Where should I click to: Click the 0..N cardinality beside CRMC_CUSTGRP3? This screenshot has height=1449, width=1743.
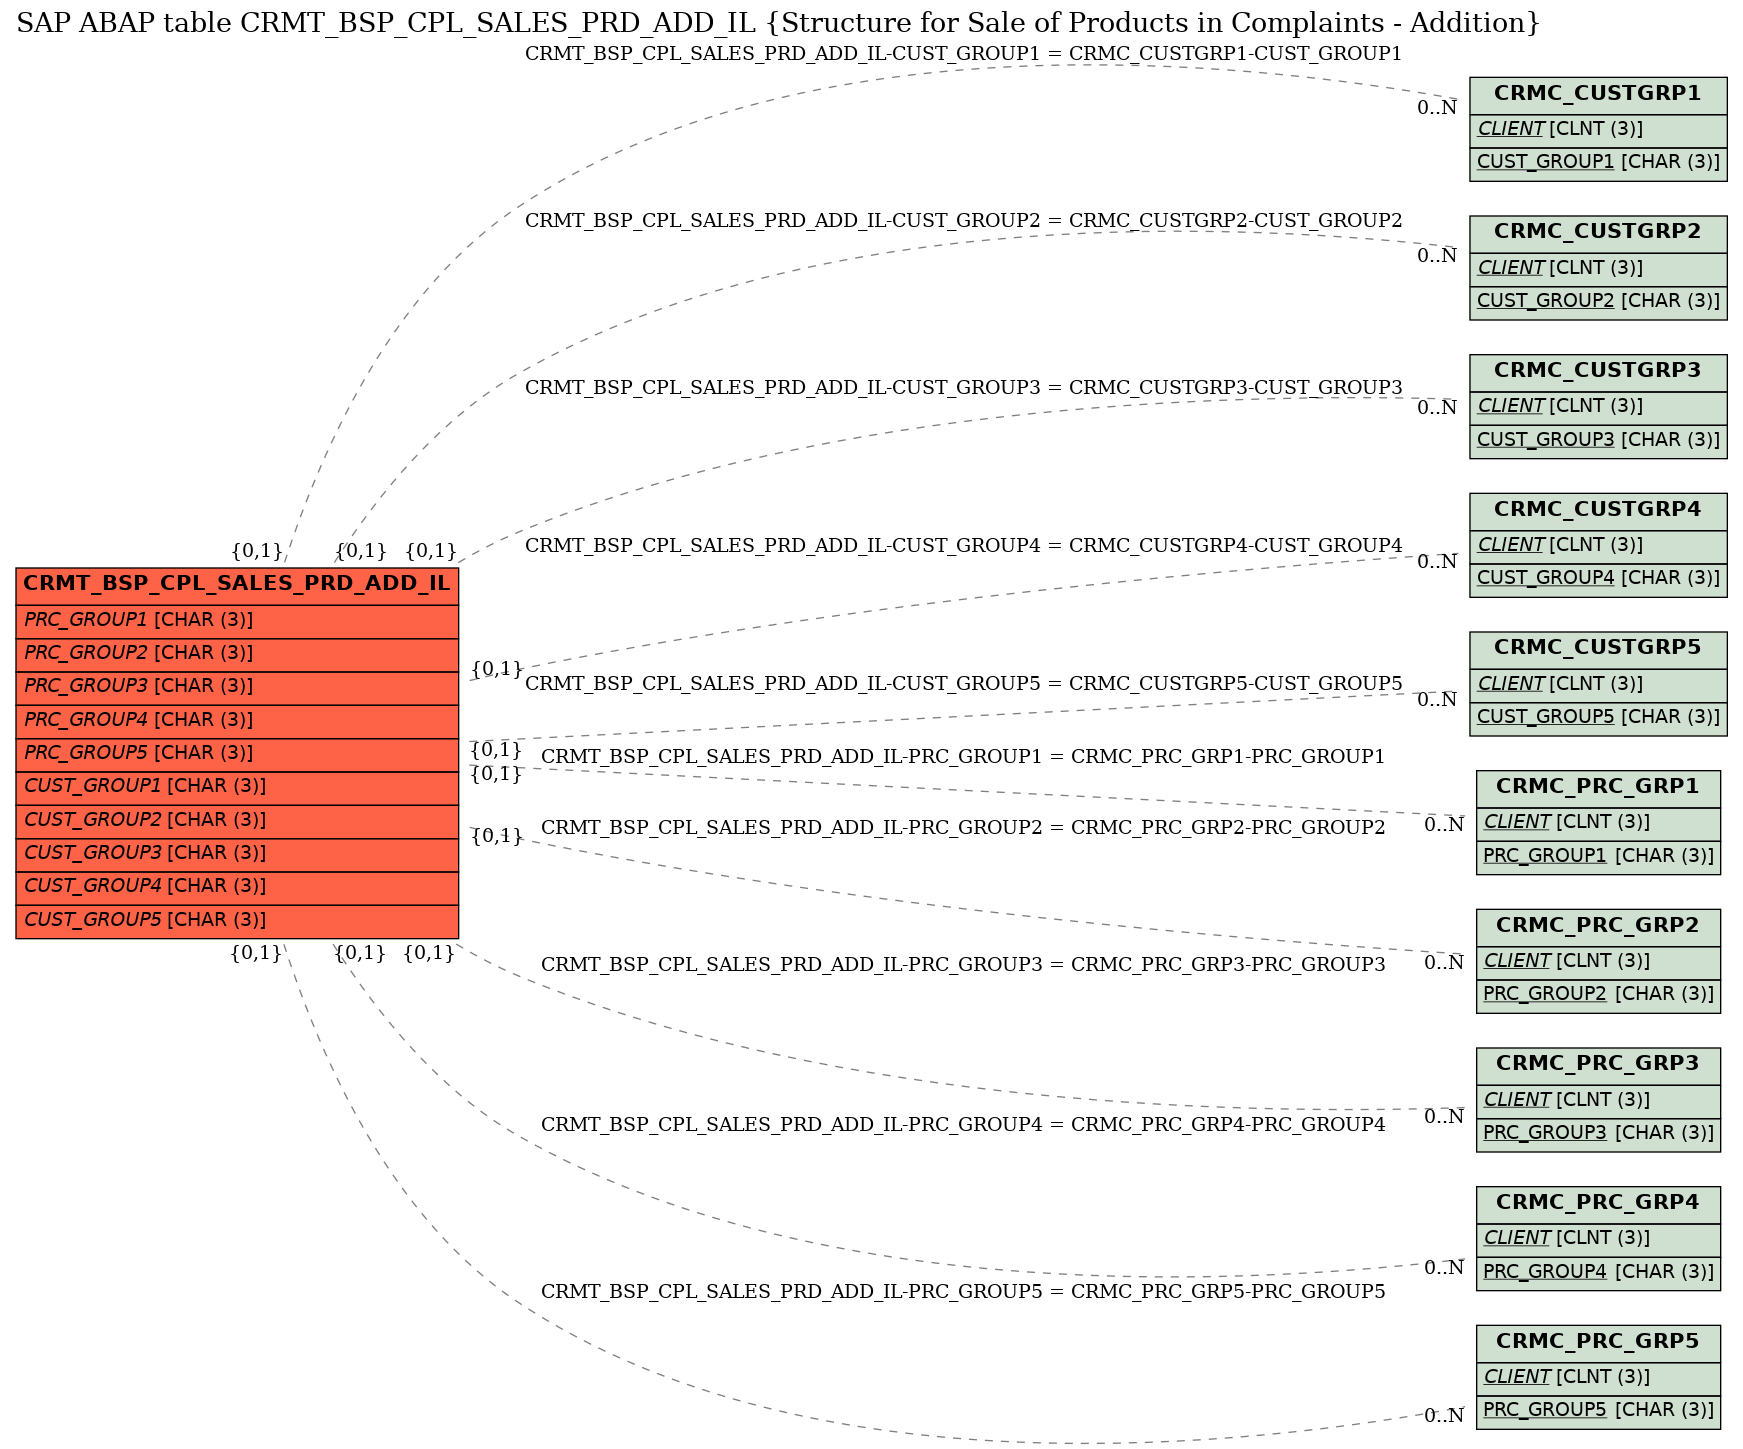coord(1437,408)
